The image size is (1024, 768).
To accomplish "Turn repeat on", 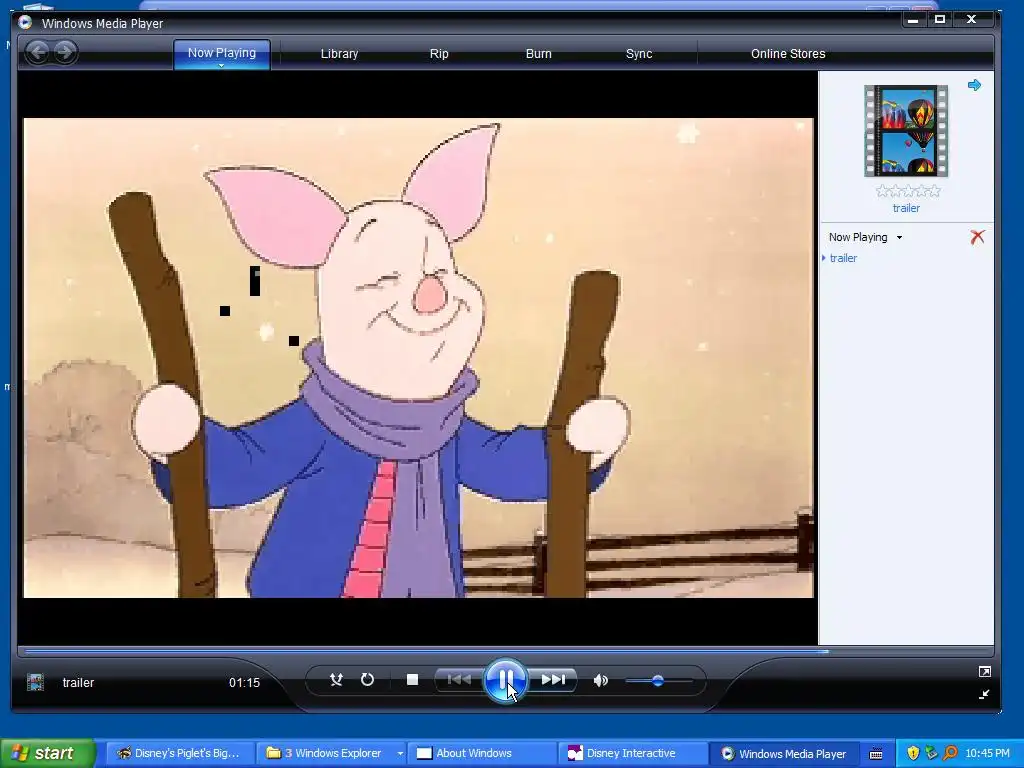I will 367,680.
